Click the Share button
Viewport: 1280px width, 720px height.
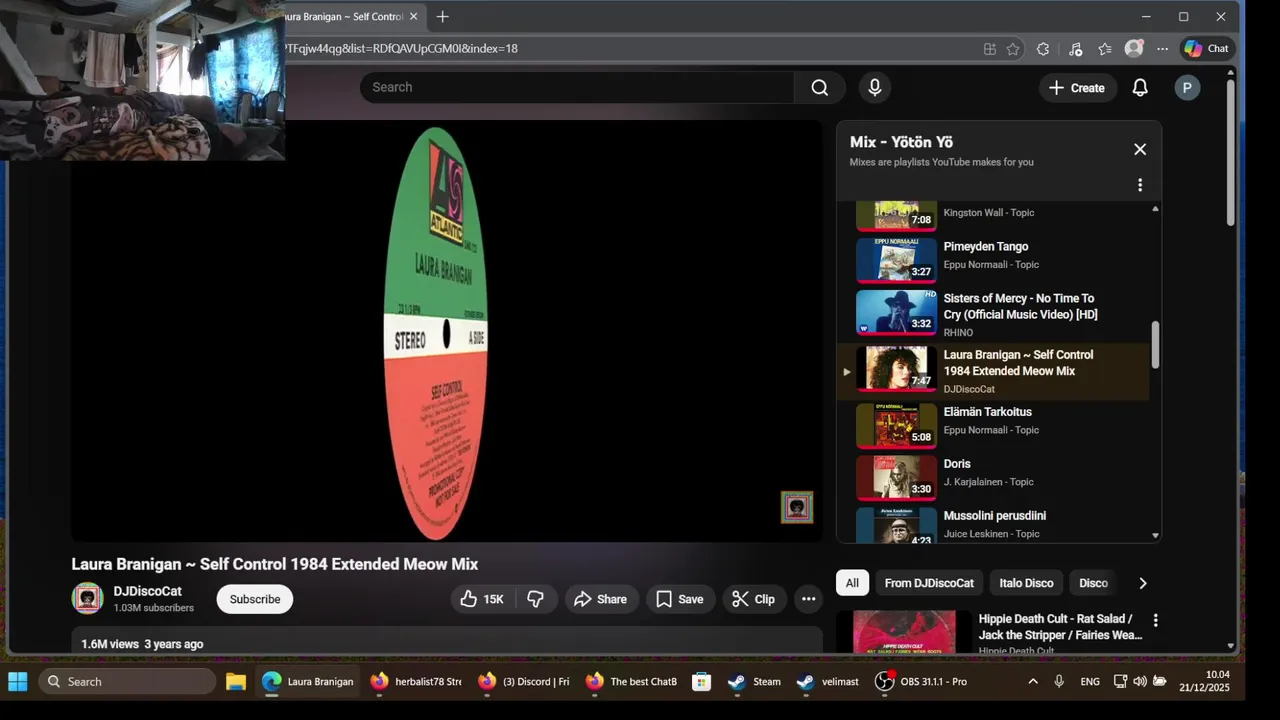click(601, 599)
